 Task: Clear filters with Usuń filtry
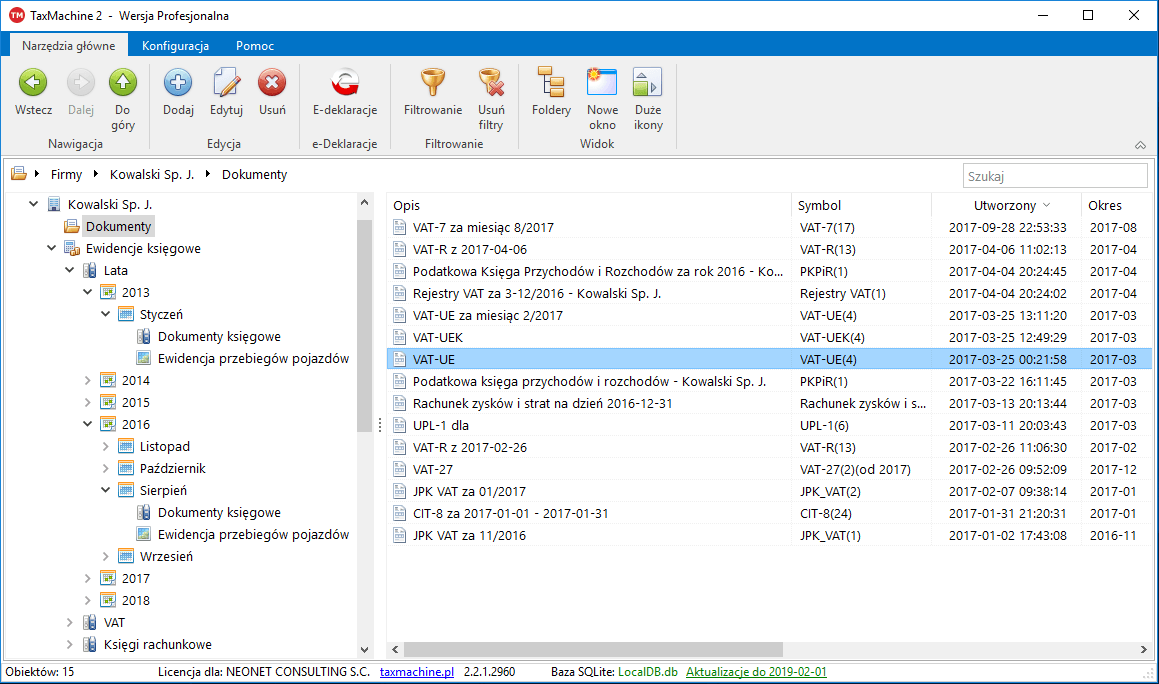pos(490,95)
